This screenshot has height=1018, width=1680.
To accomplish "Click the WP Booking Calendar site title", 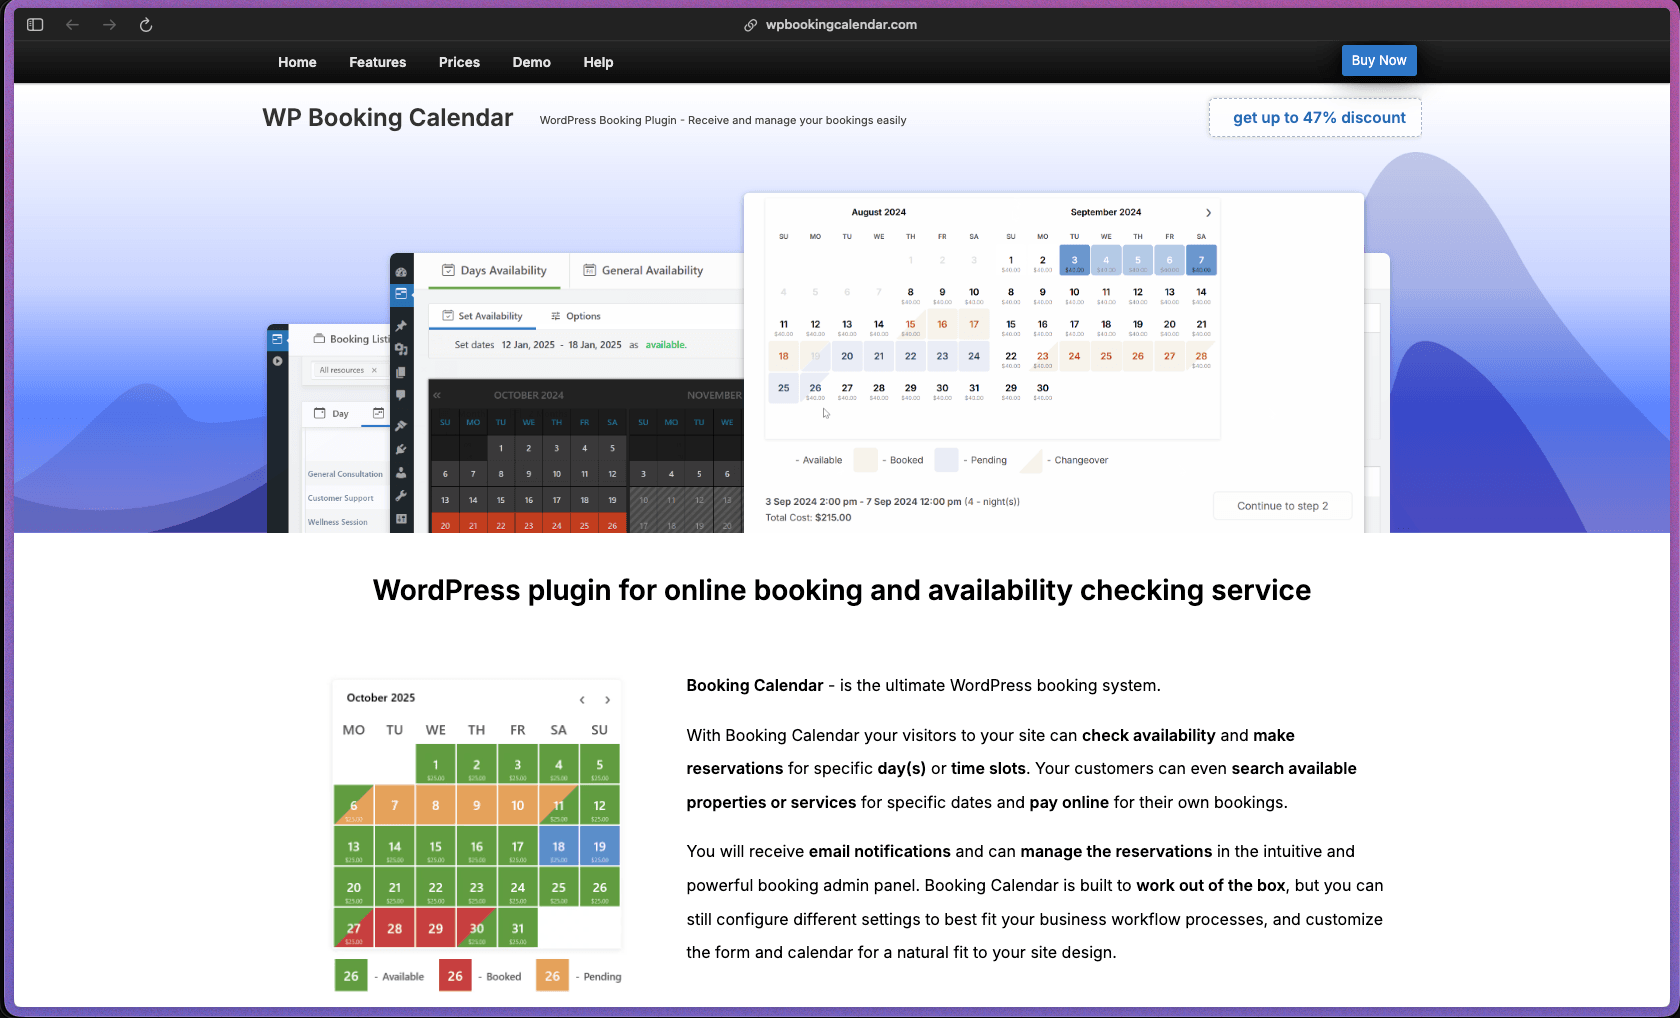I will 387,118.
